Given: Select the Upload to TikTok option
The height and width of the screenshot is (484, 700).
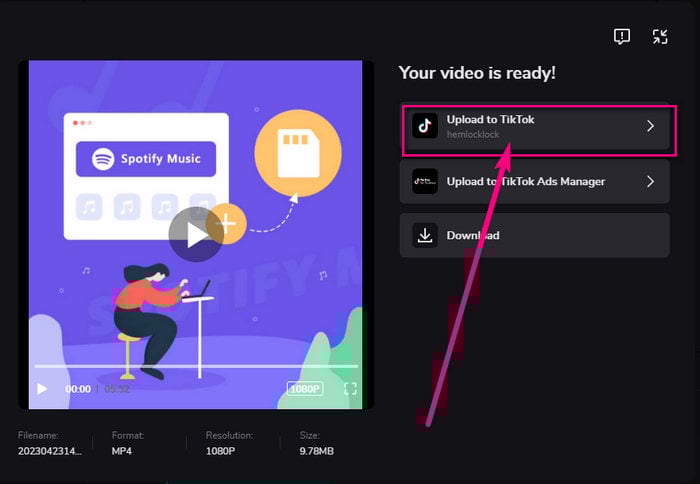Looking at the screenshot, I should (491, 120).
